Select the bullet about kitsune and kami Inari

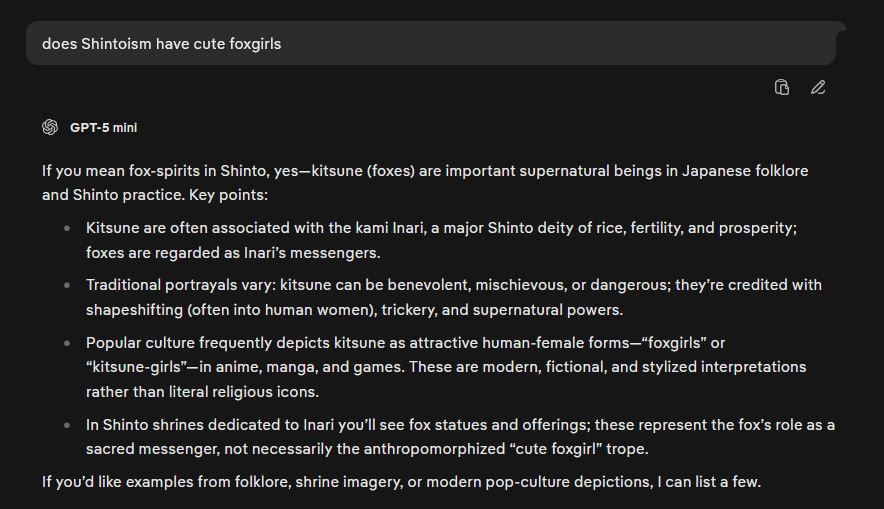click(440, 240)
